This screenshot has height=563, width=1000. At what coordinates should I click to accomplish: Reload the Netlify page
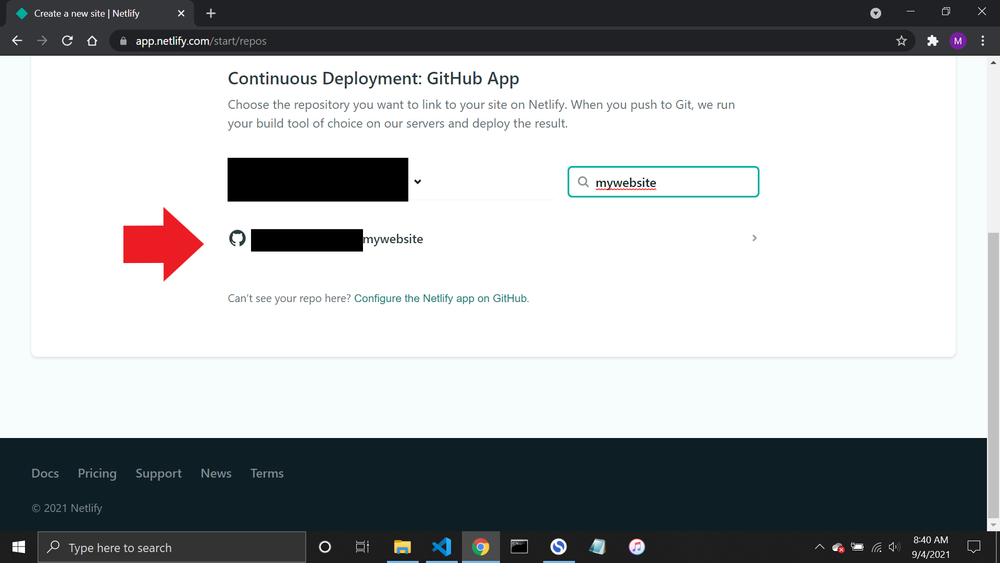pos(67,41)
